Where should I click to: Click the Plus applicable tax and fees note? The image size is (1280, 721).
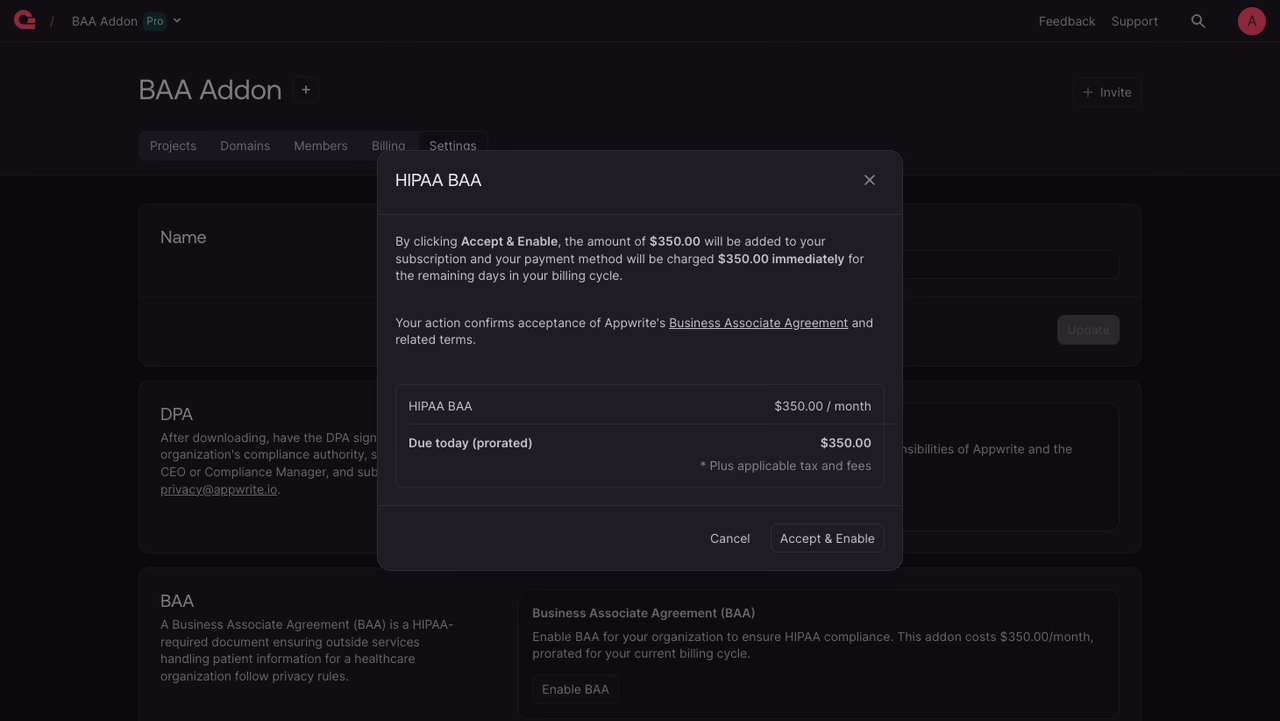pyautogui.click(x=785, y=466)
